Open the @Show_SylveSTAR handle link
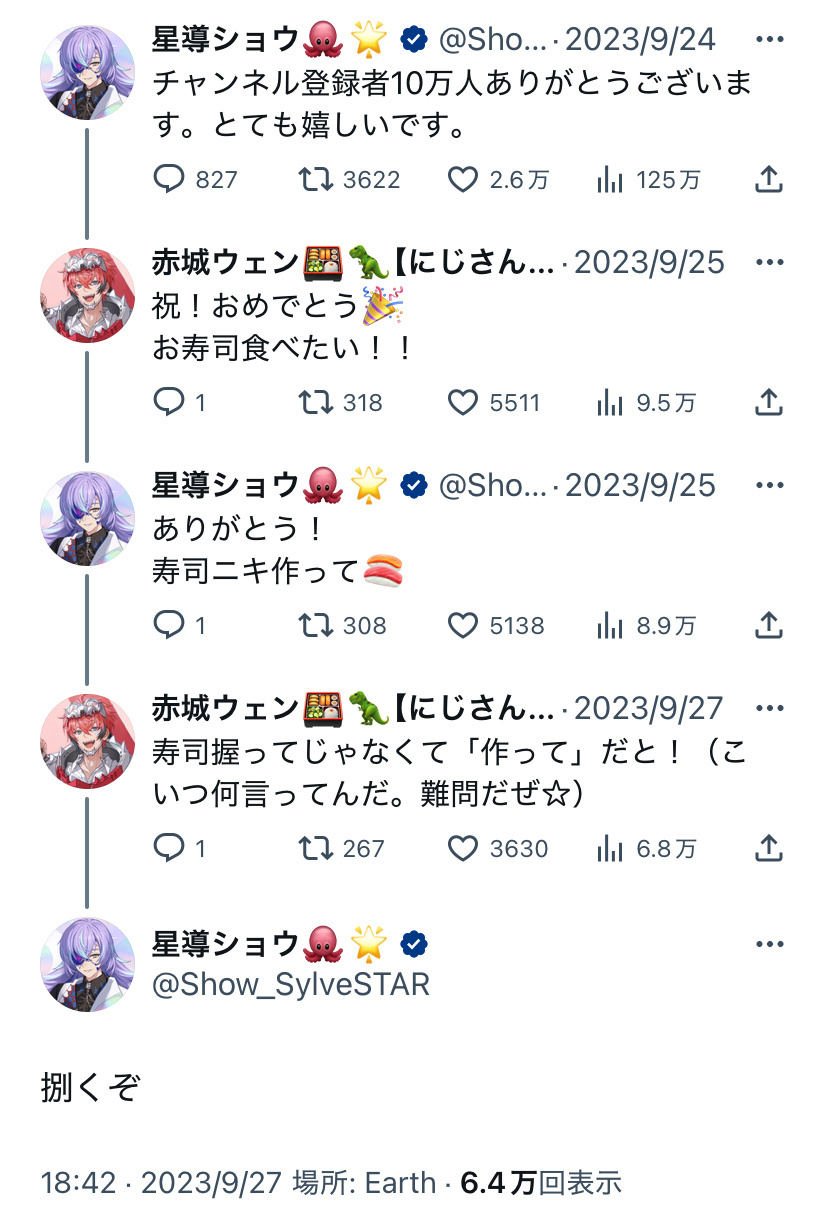 tap(291, 984)
